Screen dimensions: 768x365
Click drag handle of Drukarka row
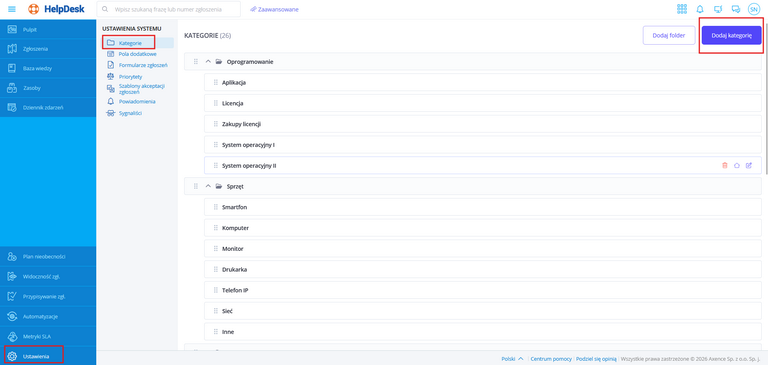click(216, 269)
